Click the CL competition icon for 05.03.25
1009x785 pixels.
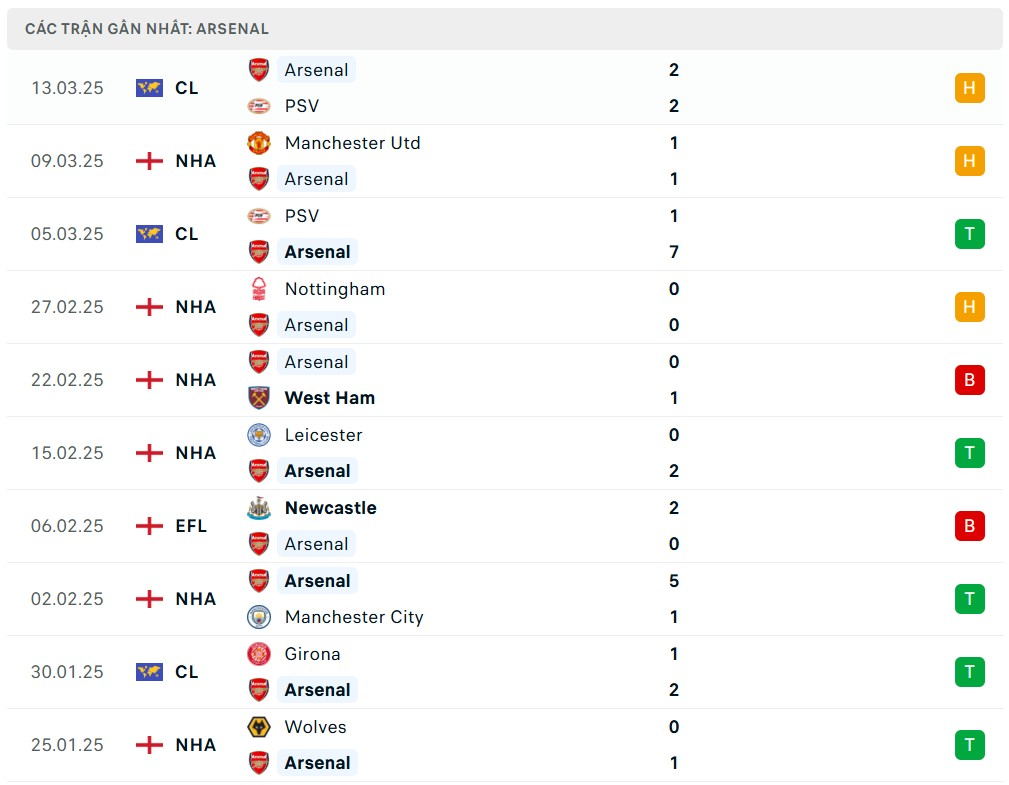(x=149, y=234)
